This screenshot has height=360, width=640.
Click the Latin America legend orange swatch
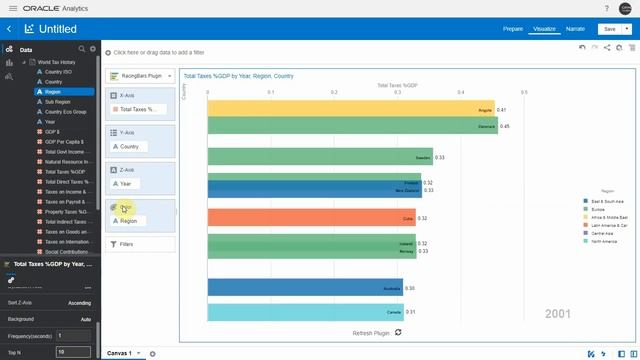(x=586, y=225)
